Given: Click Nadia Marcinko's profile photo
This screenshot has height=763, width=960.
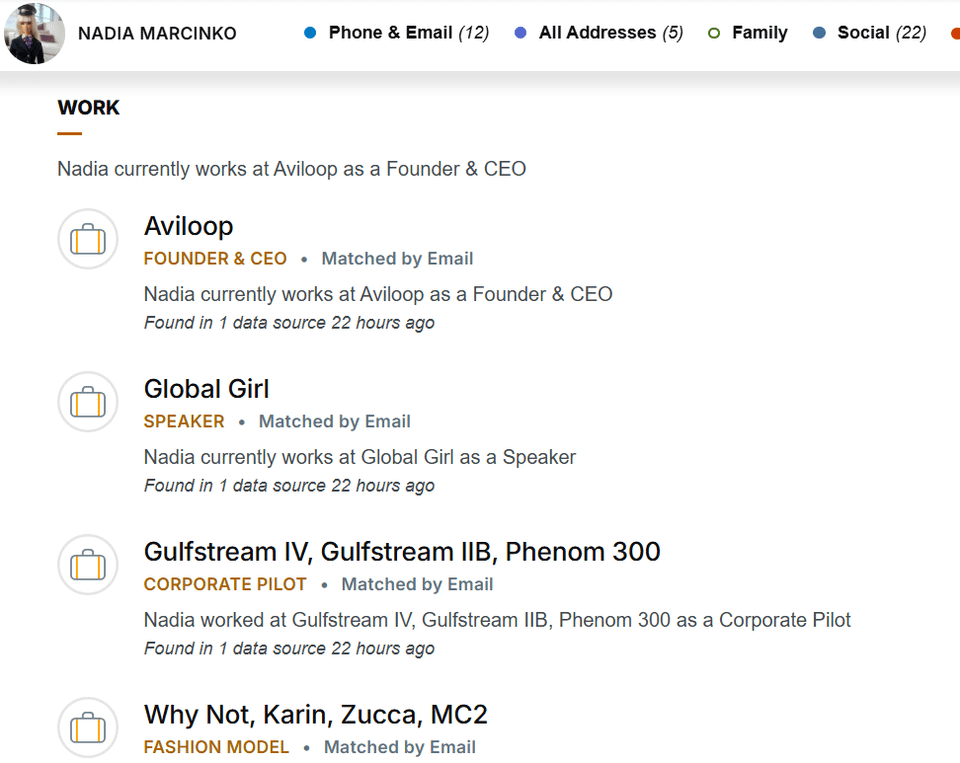Looking at the screenshot, I should pos(35,33).
